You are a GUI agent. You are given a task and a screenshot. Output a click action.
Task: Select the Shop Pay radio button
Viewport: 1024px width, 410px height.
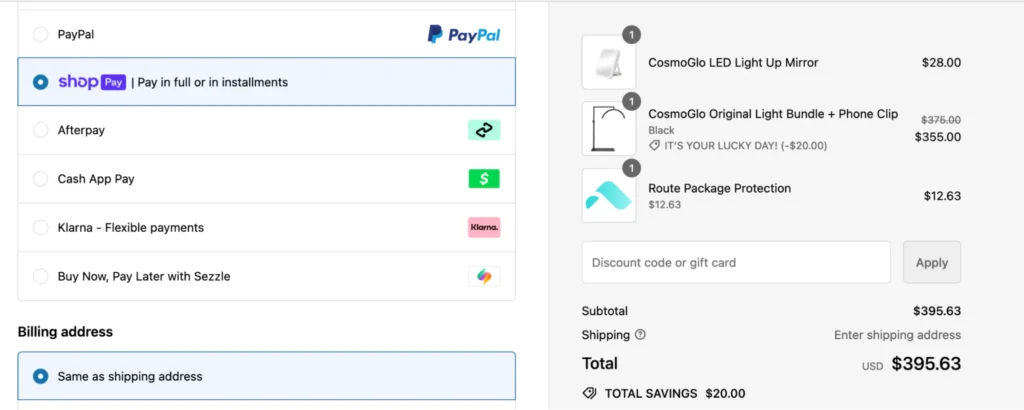[41, 82]
